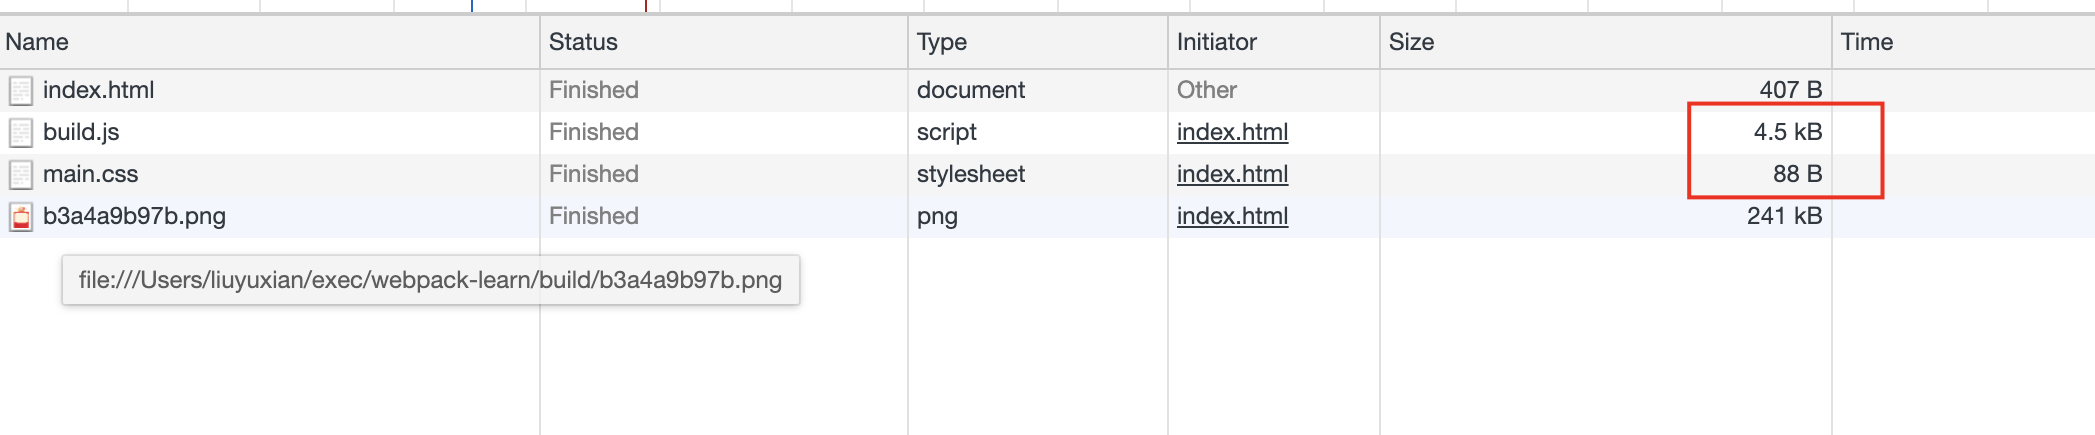Click the red marker in the timeline overview
Viewport: 2095px width, 435px height.
point(646,6)
